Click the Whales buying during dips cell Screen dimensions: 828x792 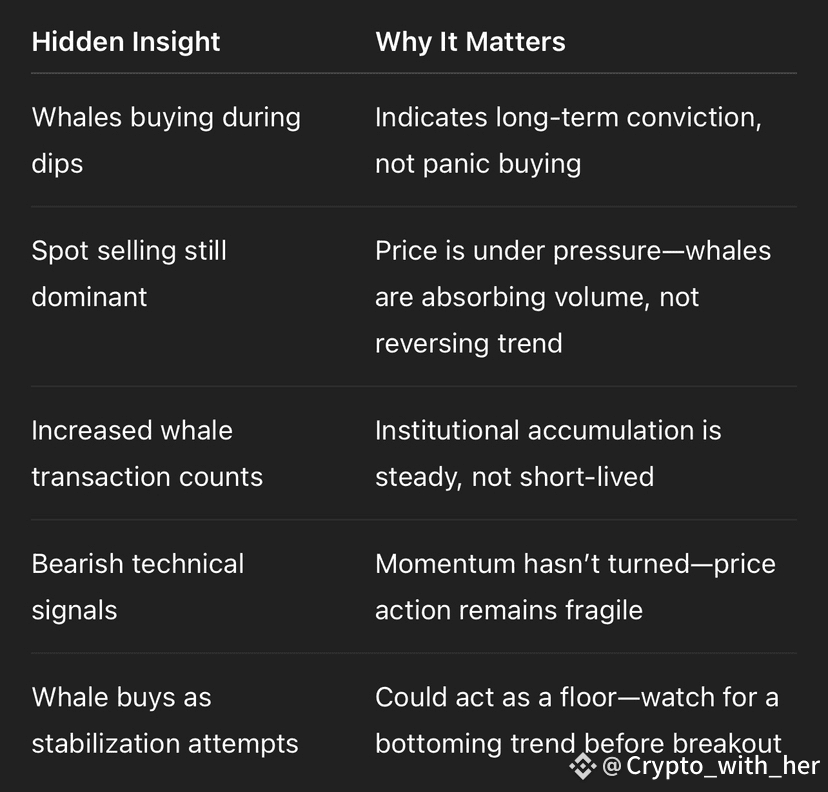click(x=166, y=140)
